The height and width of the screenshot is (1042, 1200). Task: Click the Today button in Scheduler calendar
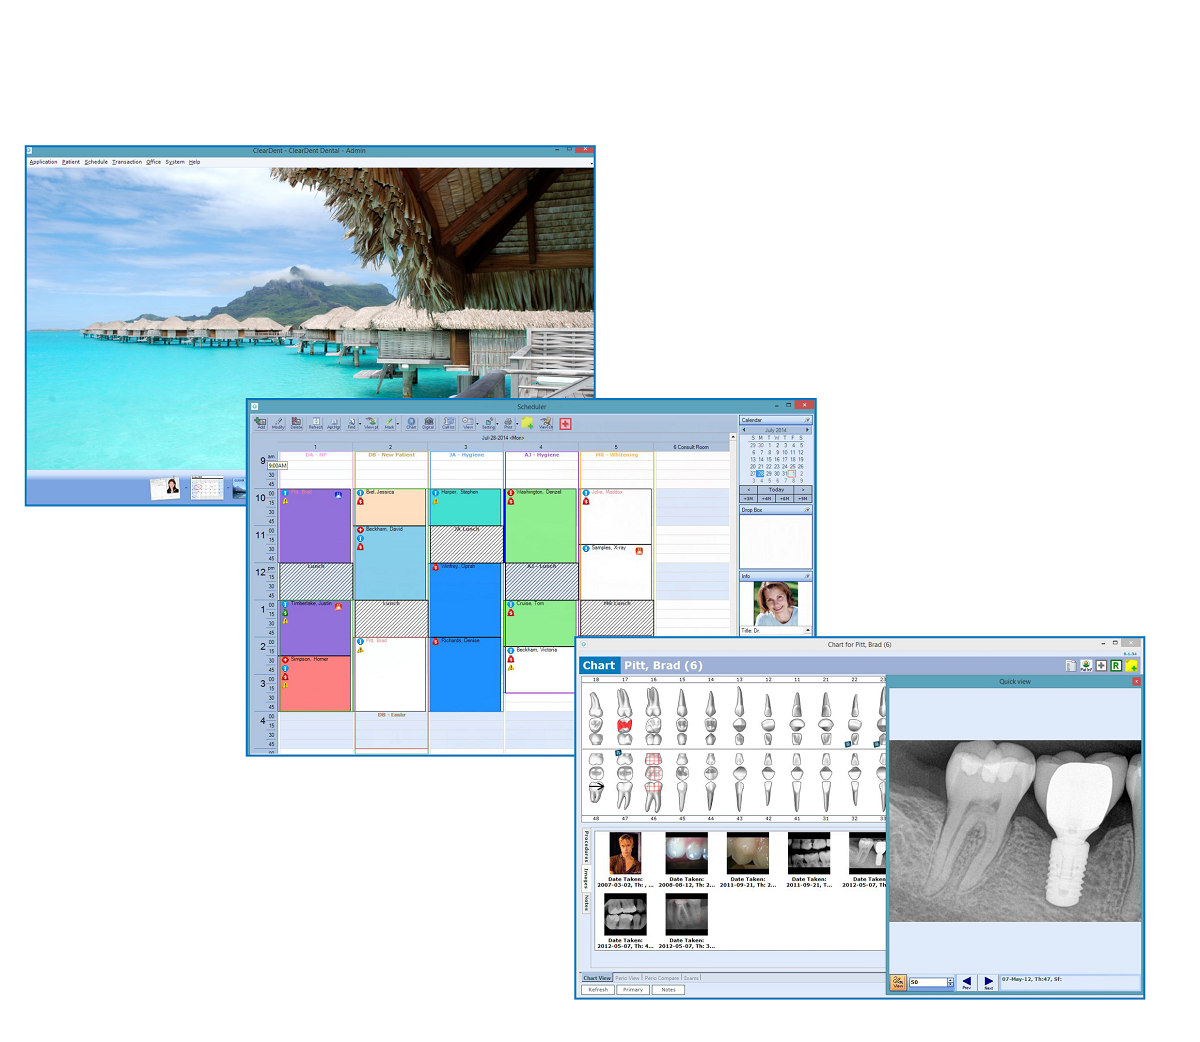[776, 489]
